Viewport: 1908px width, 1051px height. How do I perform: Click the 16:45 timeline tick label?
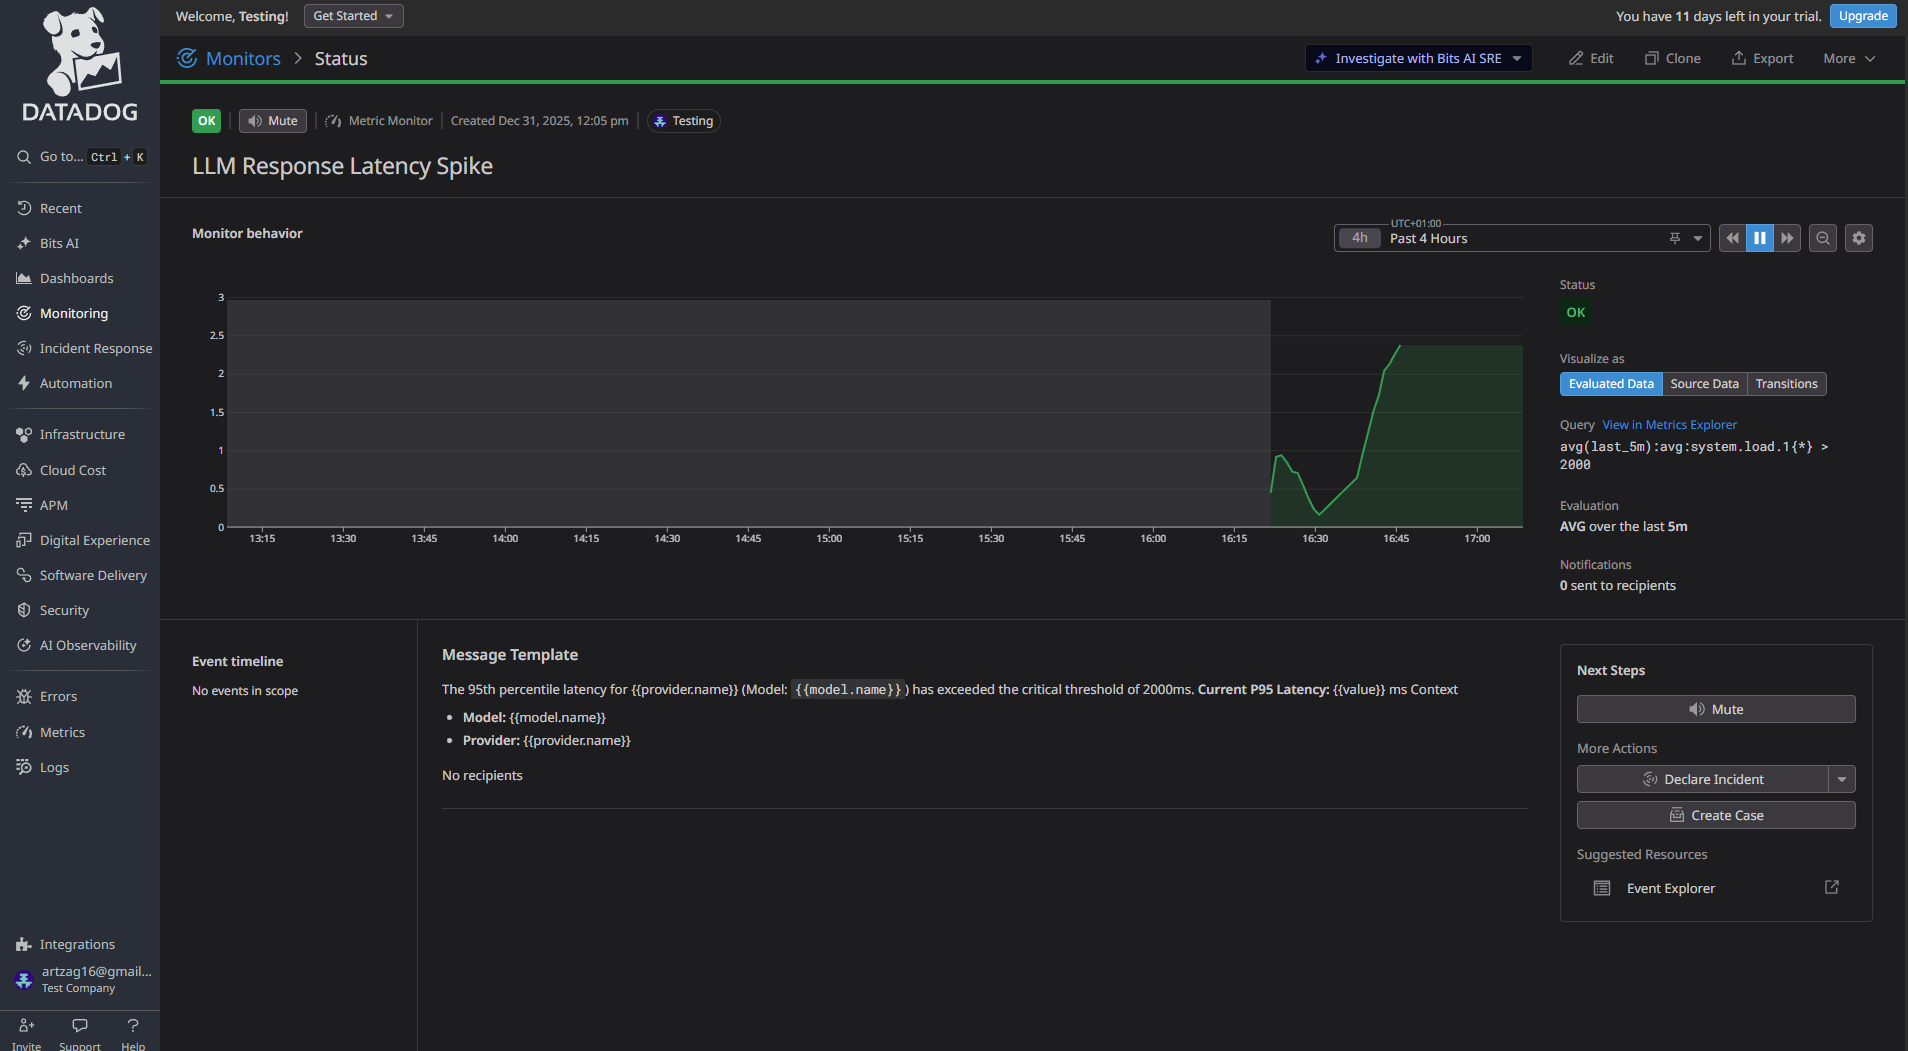(x=1396, y=538)
